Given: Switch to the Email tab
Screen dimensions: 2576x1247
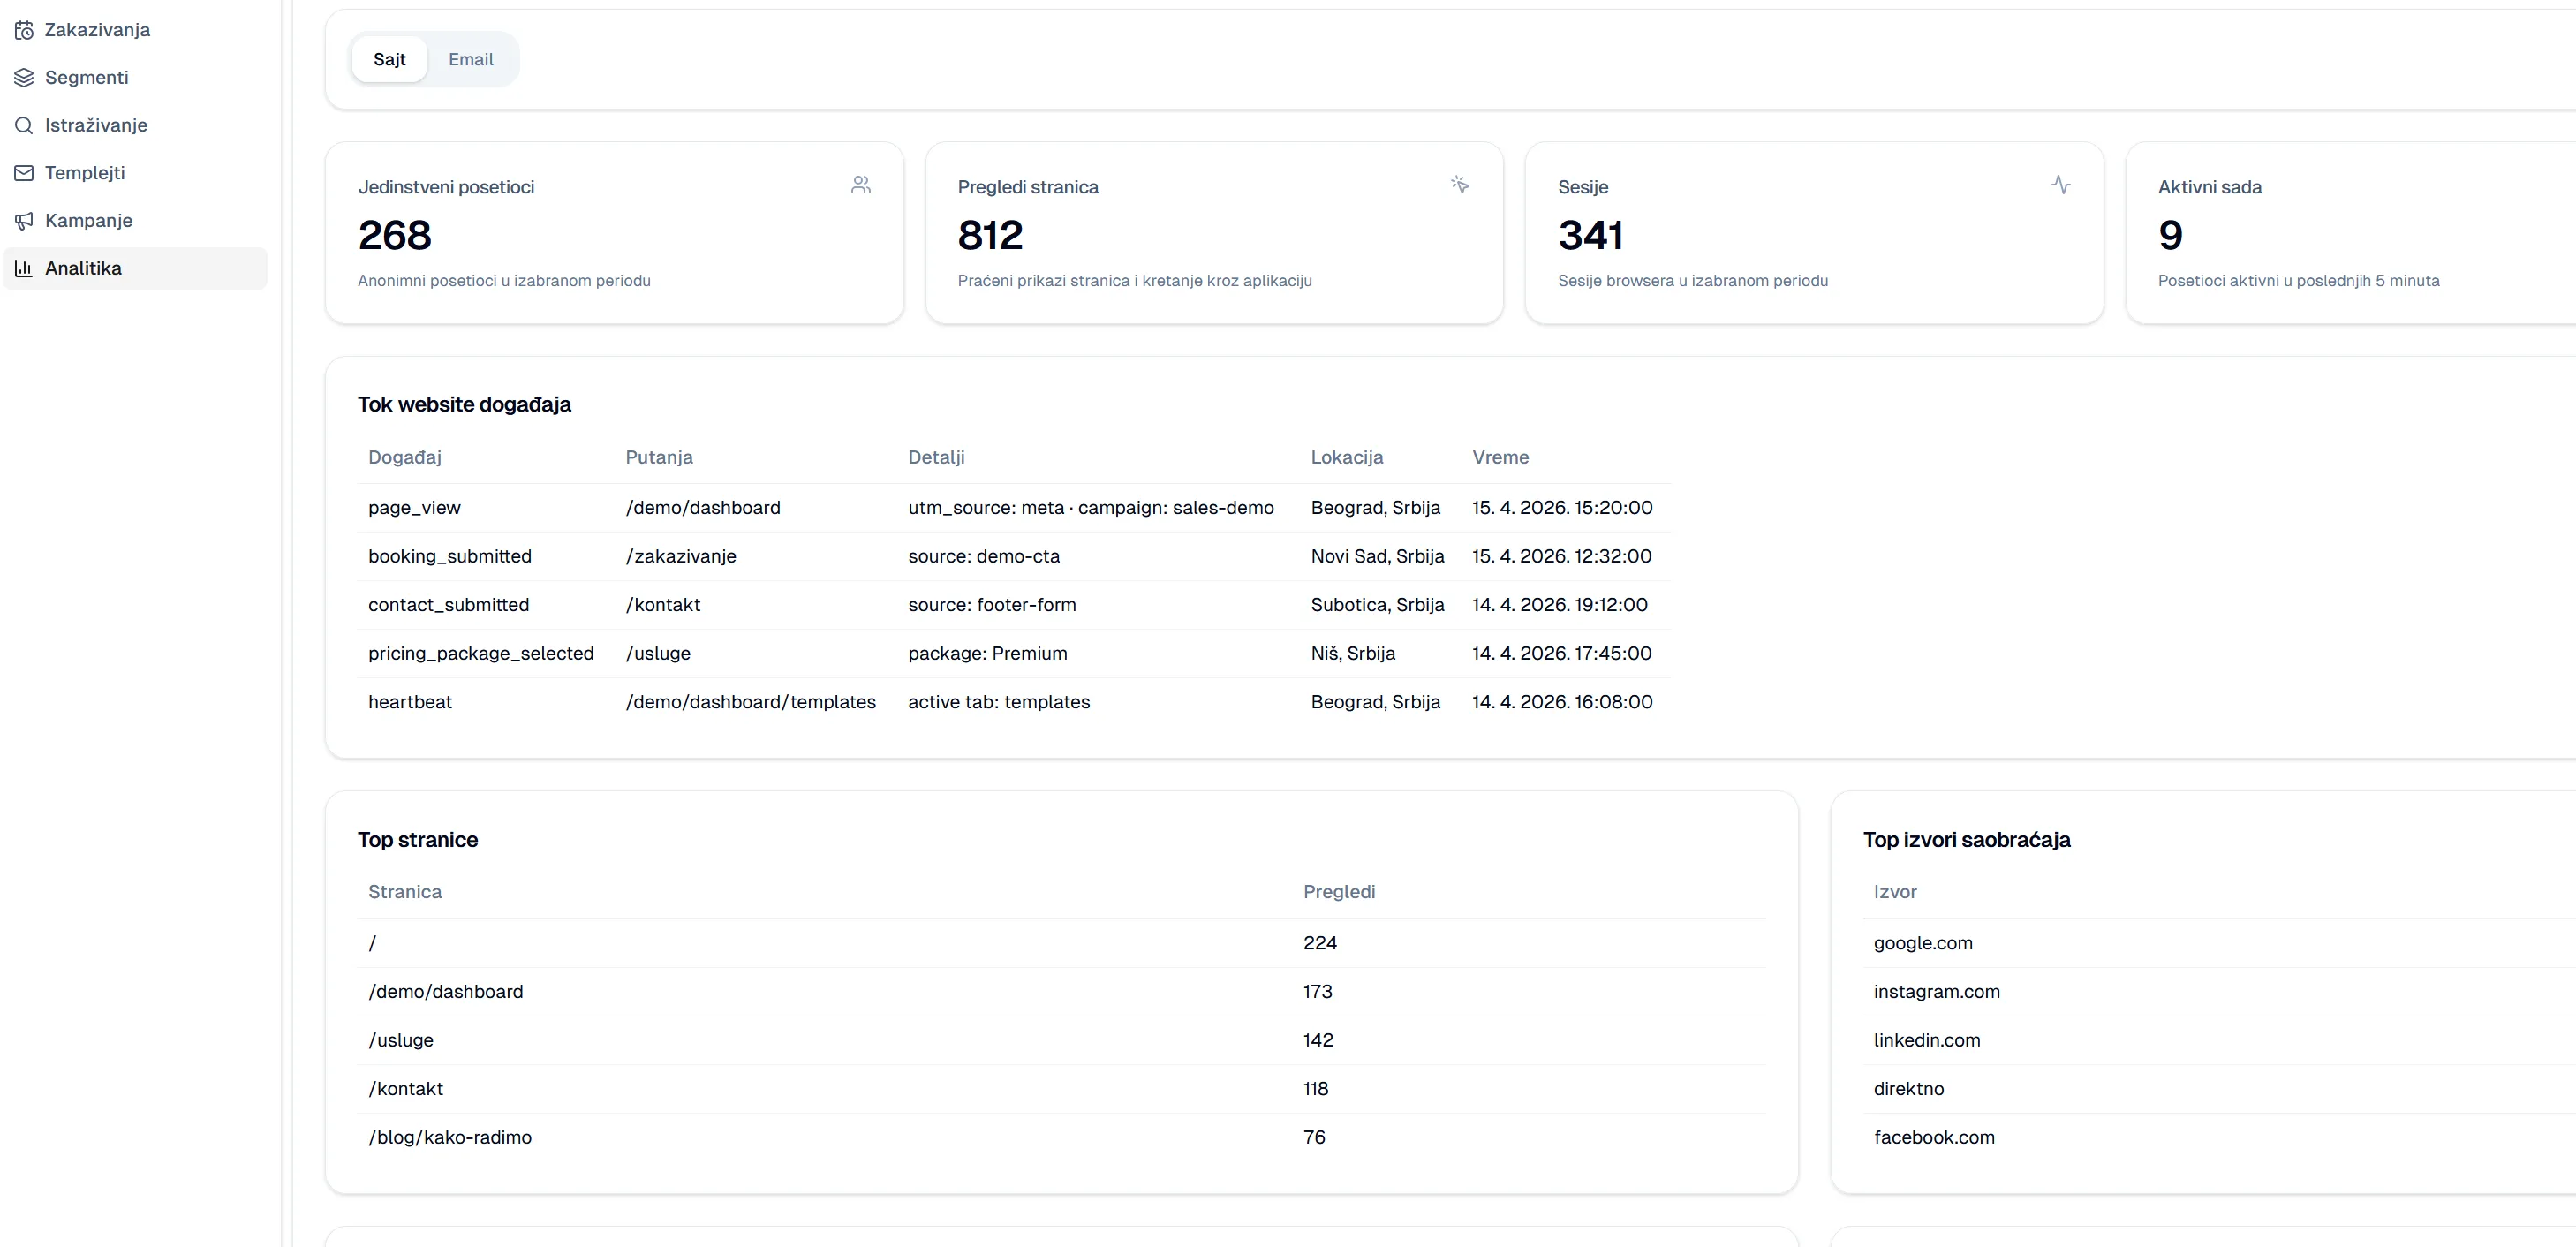Looking at the screenshot, I should point(470,60).
